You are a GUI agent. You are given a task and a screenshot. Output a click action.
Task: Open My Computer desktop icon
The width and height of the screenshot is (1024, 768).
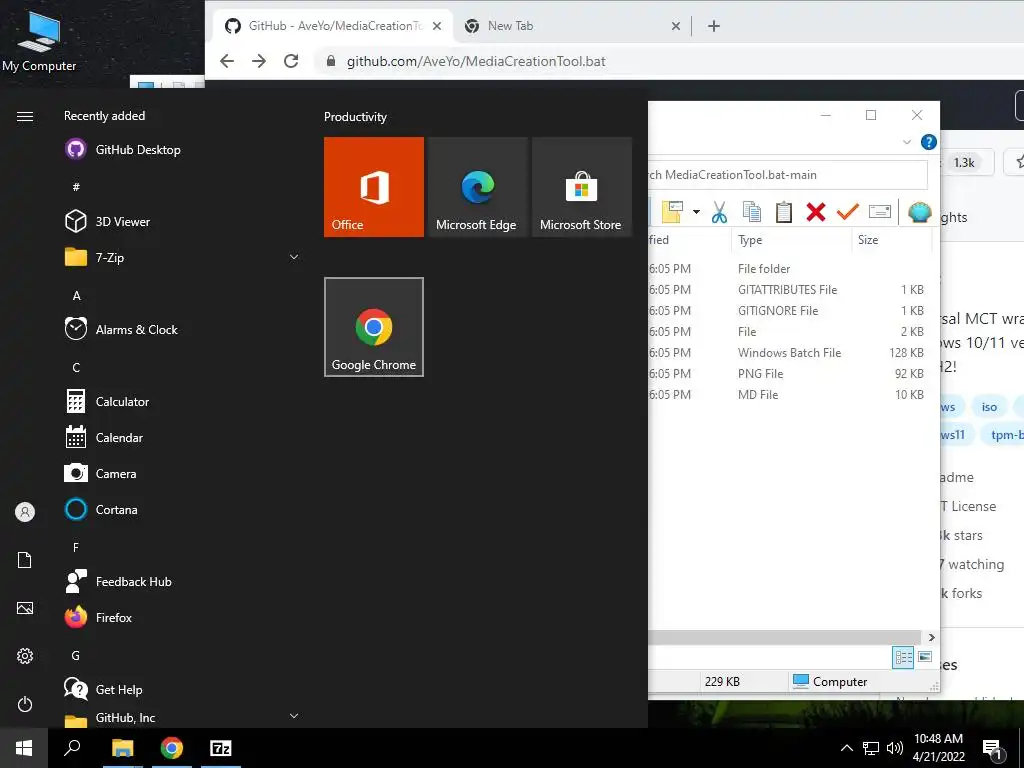39,40
